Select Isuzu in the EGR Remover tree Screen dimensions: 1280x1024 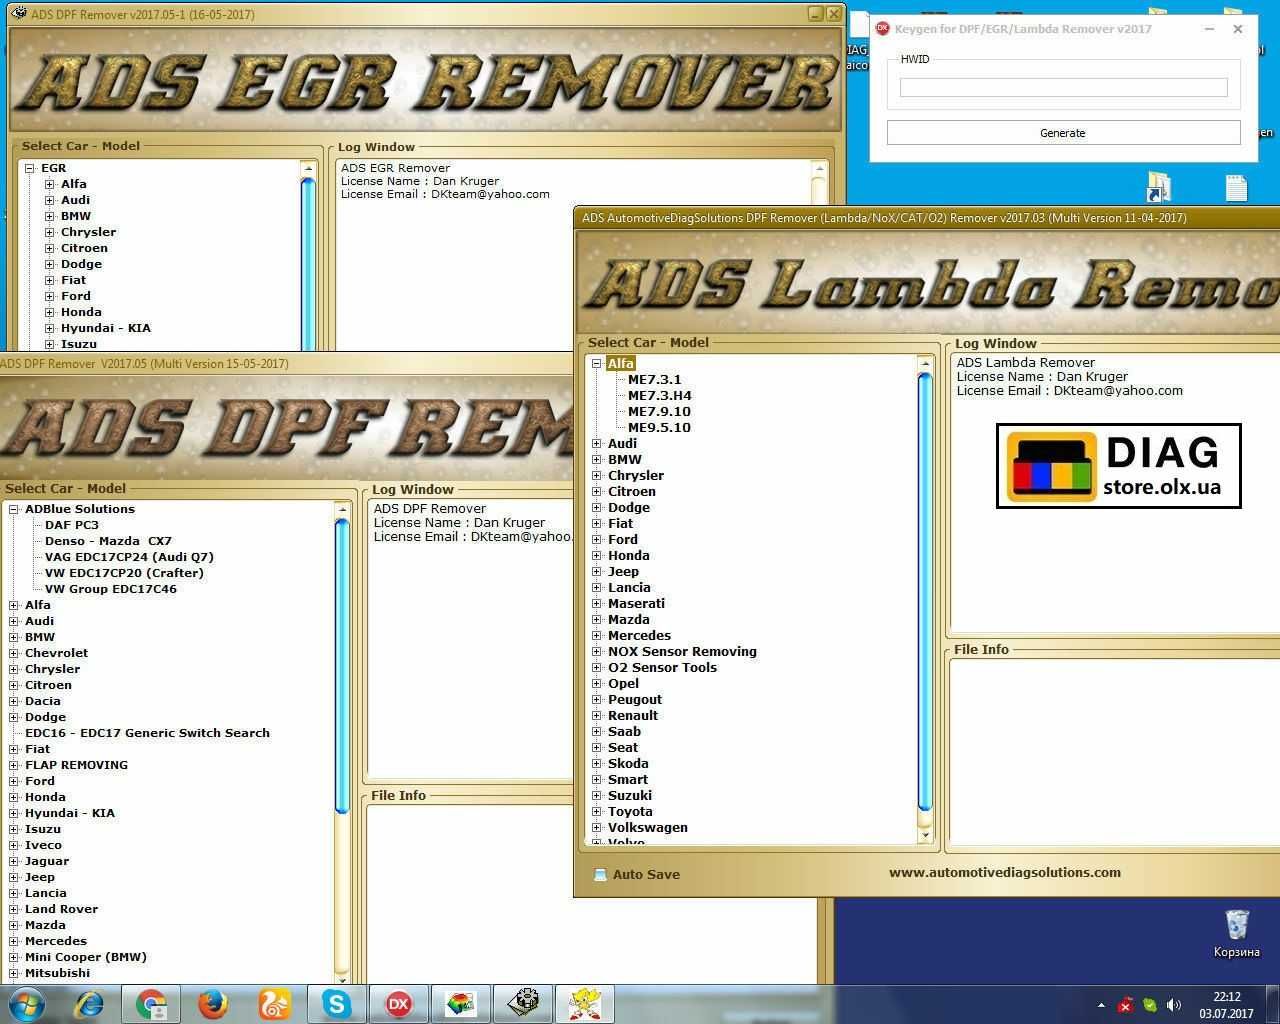pyautogui.click(x=79, y=344)
